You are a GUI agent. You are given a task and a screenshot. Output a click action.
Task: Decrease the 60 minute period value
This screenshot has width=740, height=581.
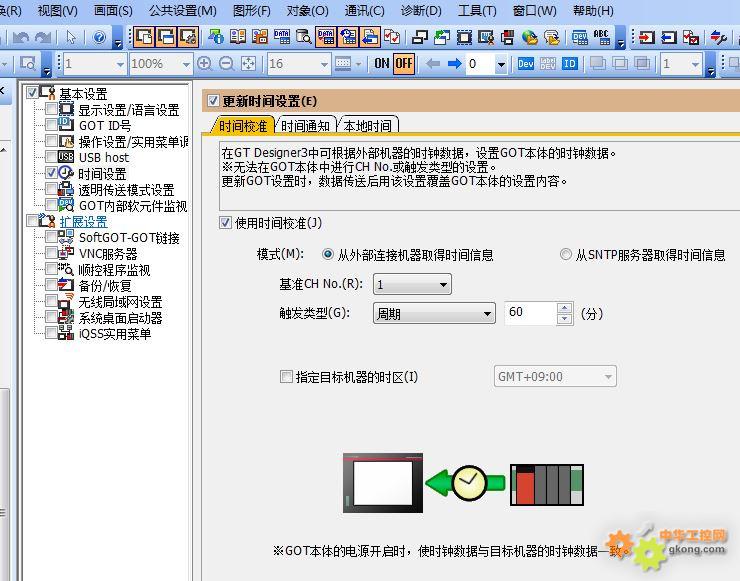click(x=564, y=319)
